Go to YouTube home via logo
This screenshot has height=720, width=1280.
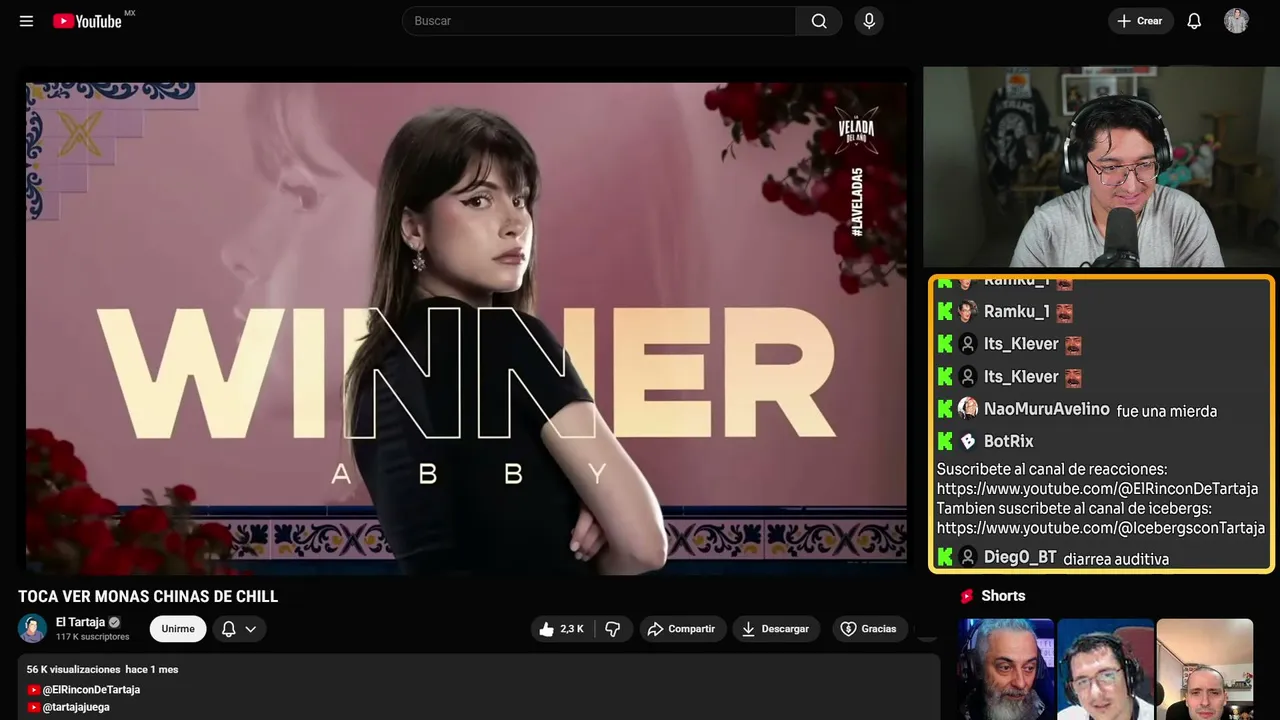point(87,21)
